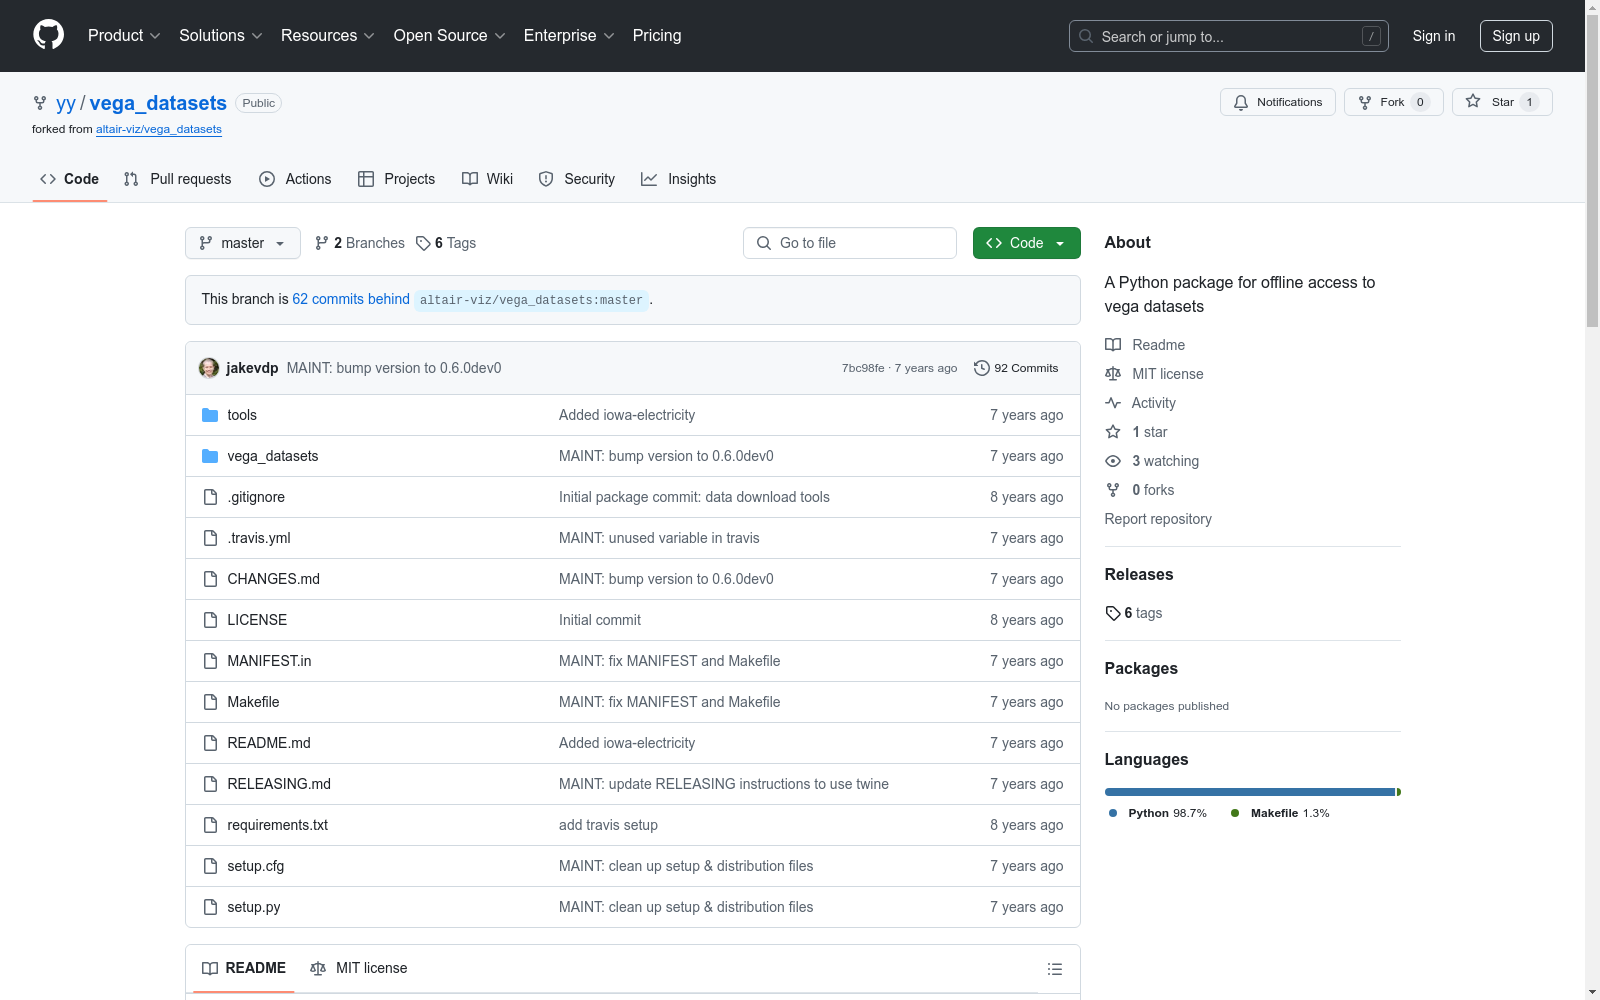
Task: Click the Go to file search box
Action: (x=850, y=243)
